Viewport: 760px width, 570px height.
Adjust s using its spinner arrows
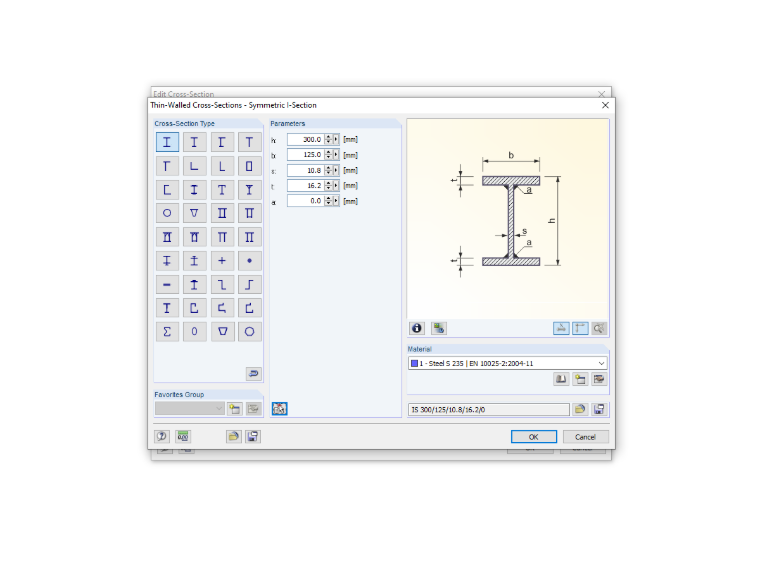pyautogui.click(x=329, y=170)
